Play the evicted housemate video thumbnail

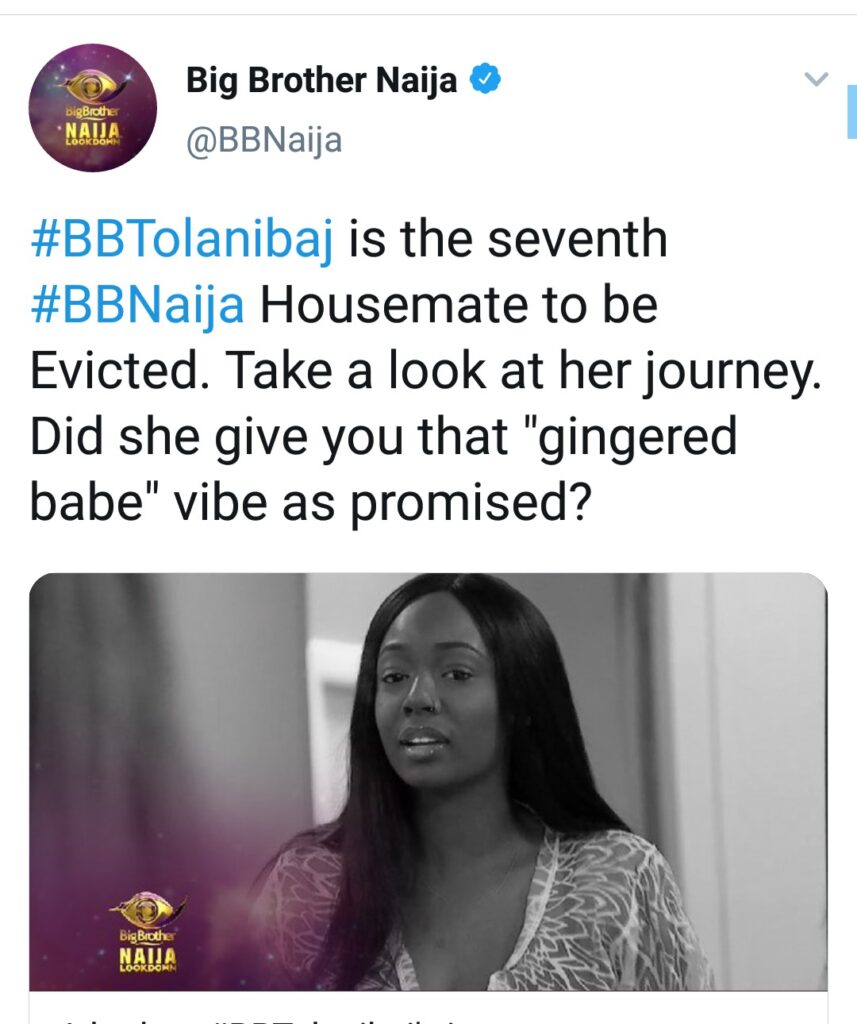[428, 782]
